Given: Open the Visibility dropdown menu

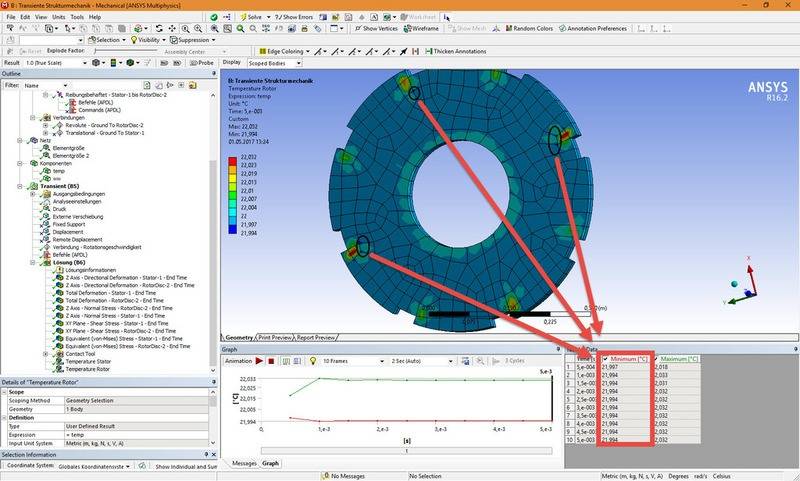Looking at the screenshot, I should [x=148, y=40].
